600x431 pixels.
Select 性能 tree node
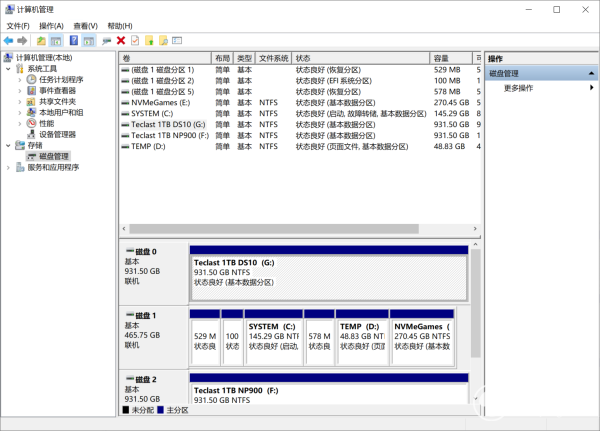click(x=47, y=123)
